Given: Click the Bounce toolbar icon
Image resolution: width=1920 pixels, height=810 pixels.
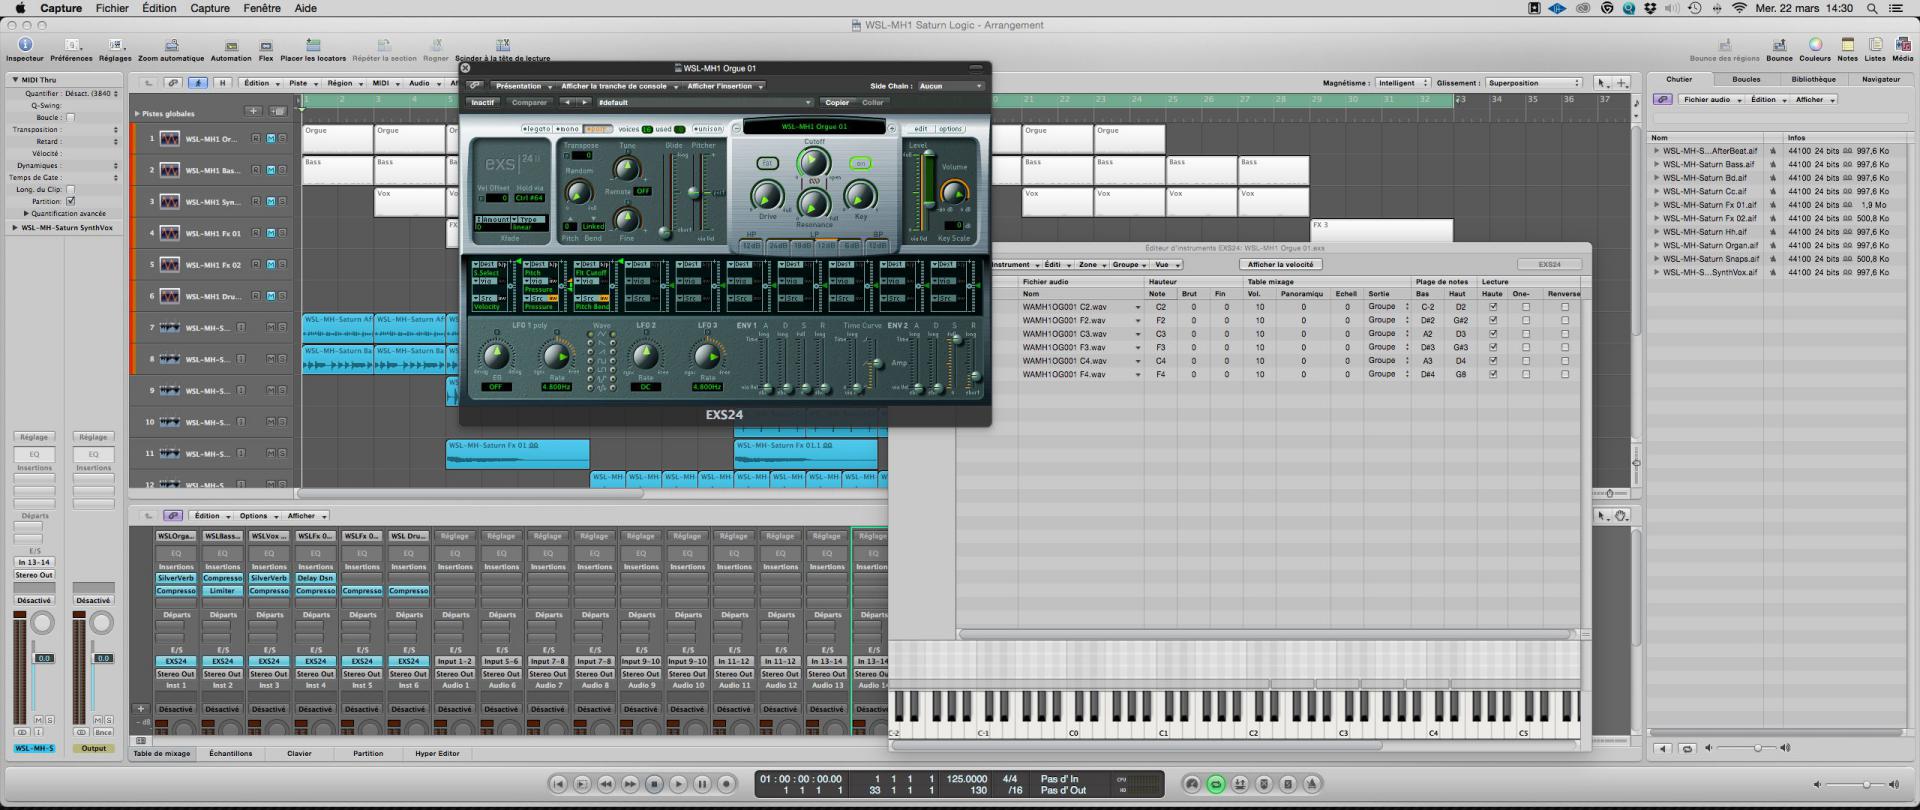Looking at the screenshot, I should (1779, 45).
